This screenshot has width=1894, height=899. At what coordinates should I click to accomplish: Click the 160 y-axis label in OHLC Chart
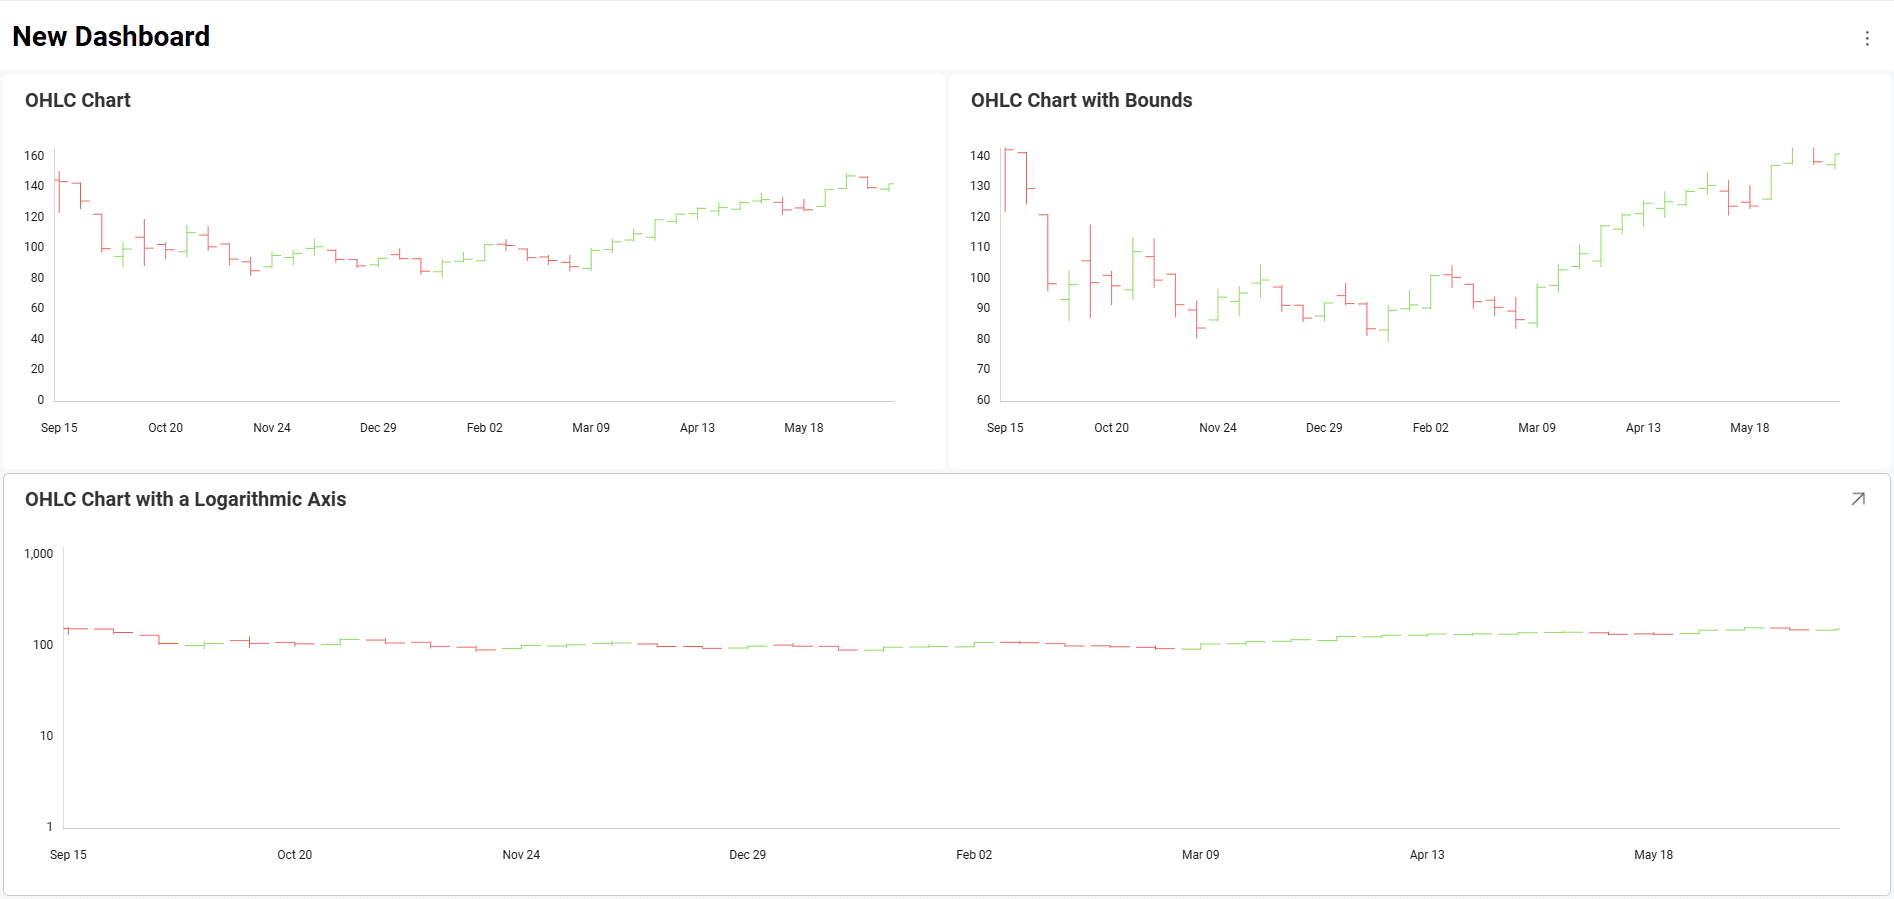(34, 156)
